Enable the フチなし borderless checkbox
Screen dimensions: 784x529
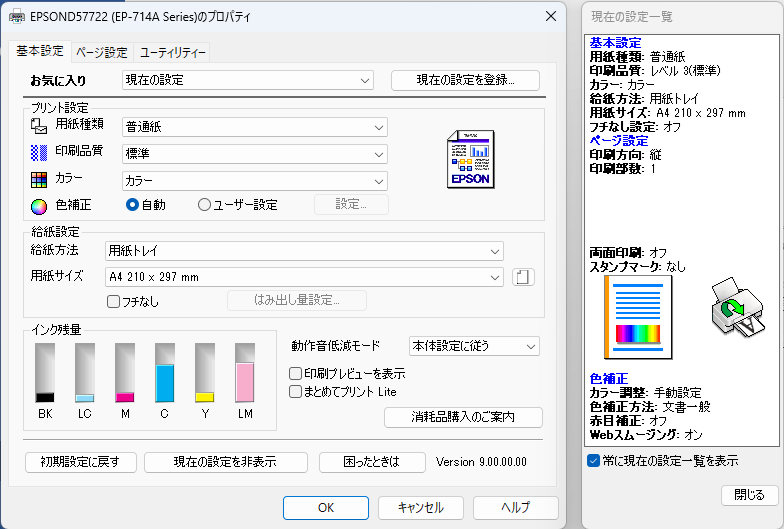pyautogui.click(x=113, y=301)
